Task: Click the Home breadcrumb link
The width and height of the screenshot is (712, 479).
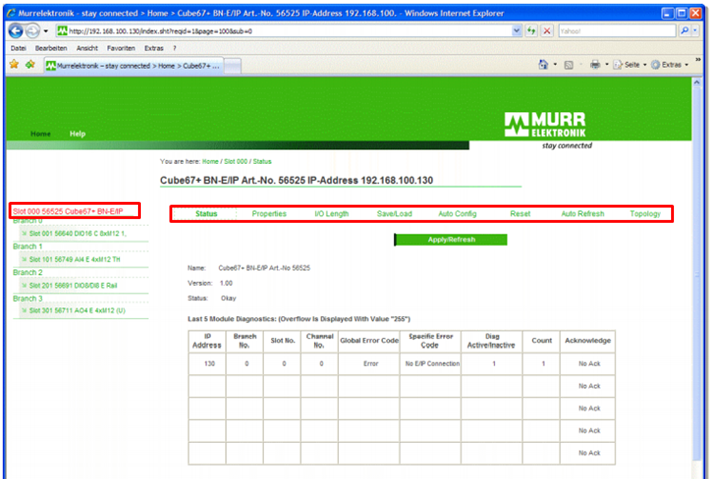Action: (210, 162)
